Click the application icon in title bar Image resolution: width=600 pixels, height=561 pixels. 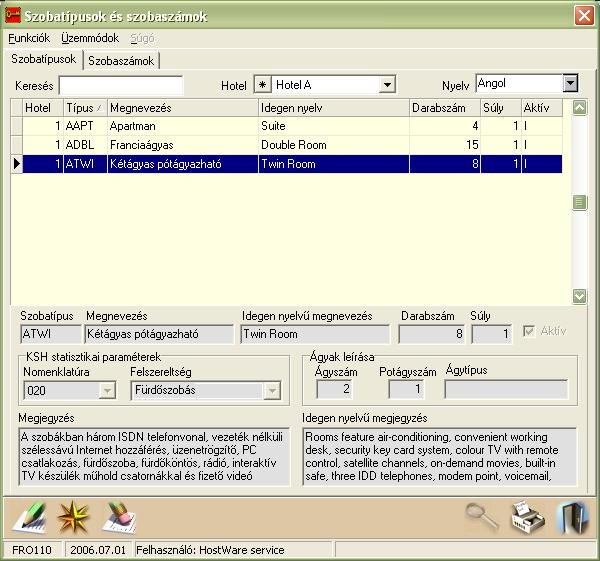coord(12,16)
